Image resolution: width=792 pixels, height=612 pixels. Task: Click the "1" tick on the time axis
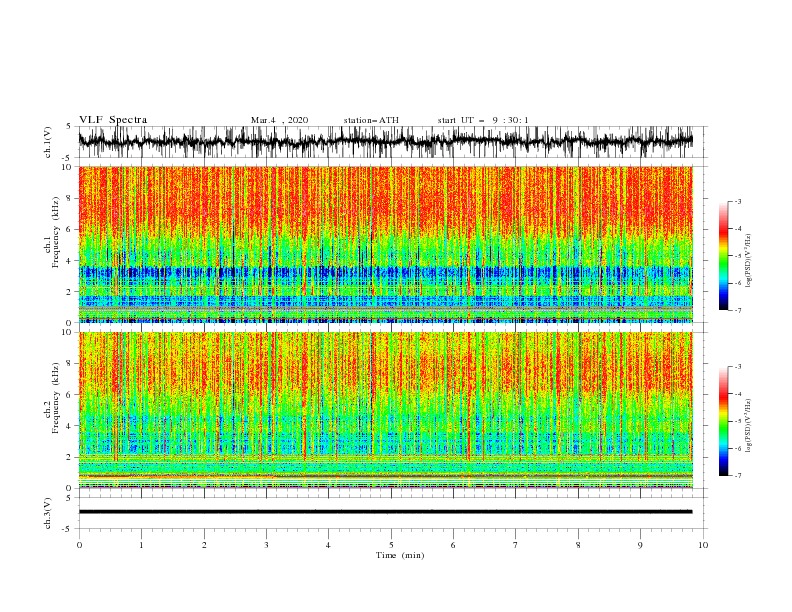tap(141, 545)
